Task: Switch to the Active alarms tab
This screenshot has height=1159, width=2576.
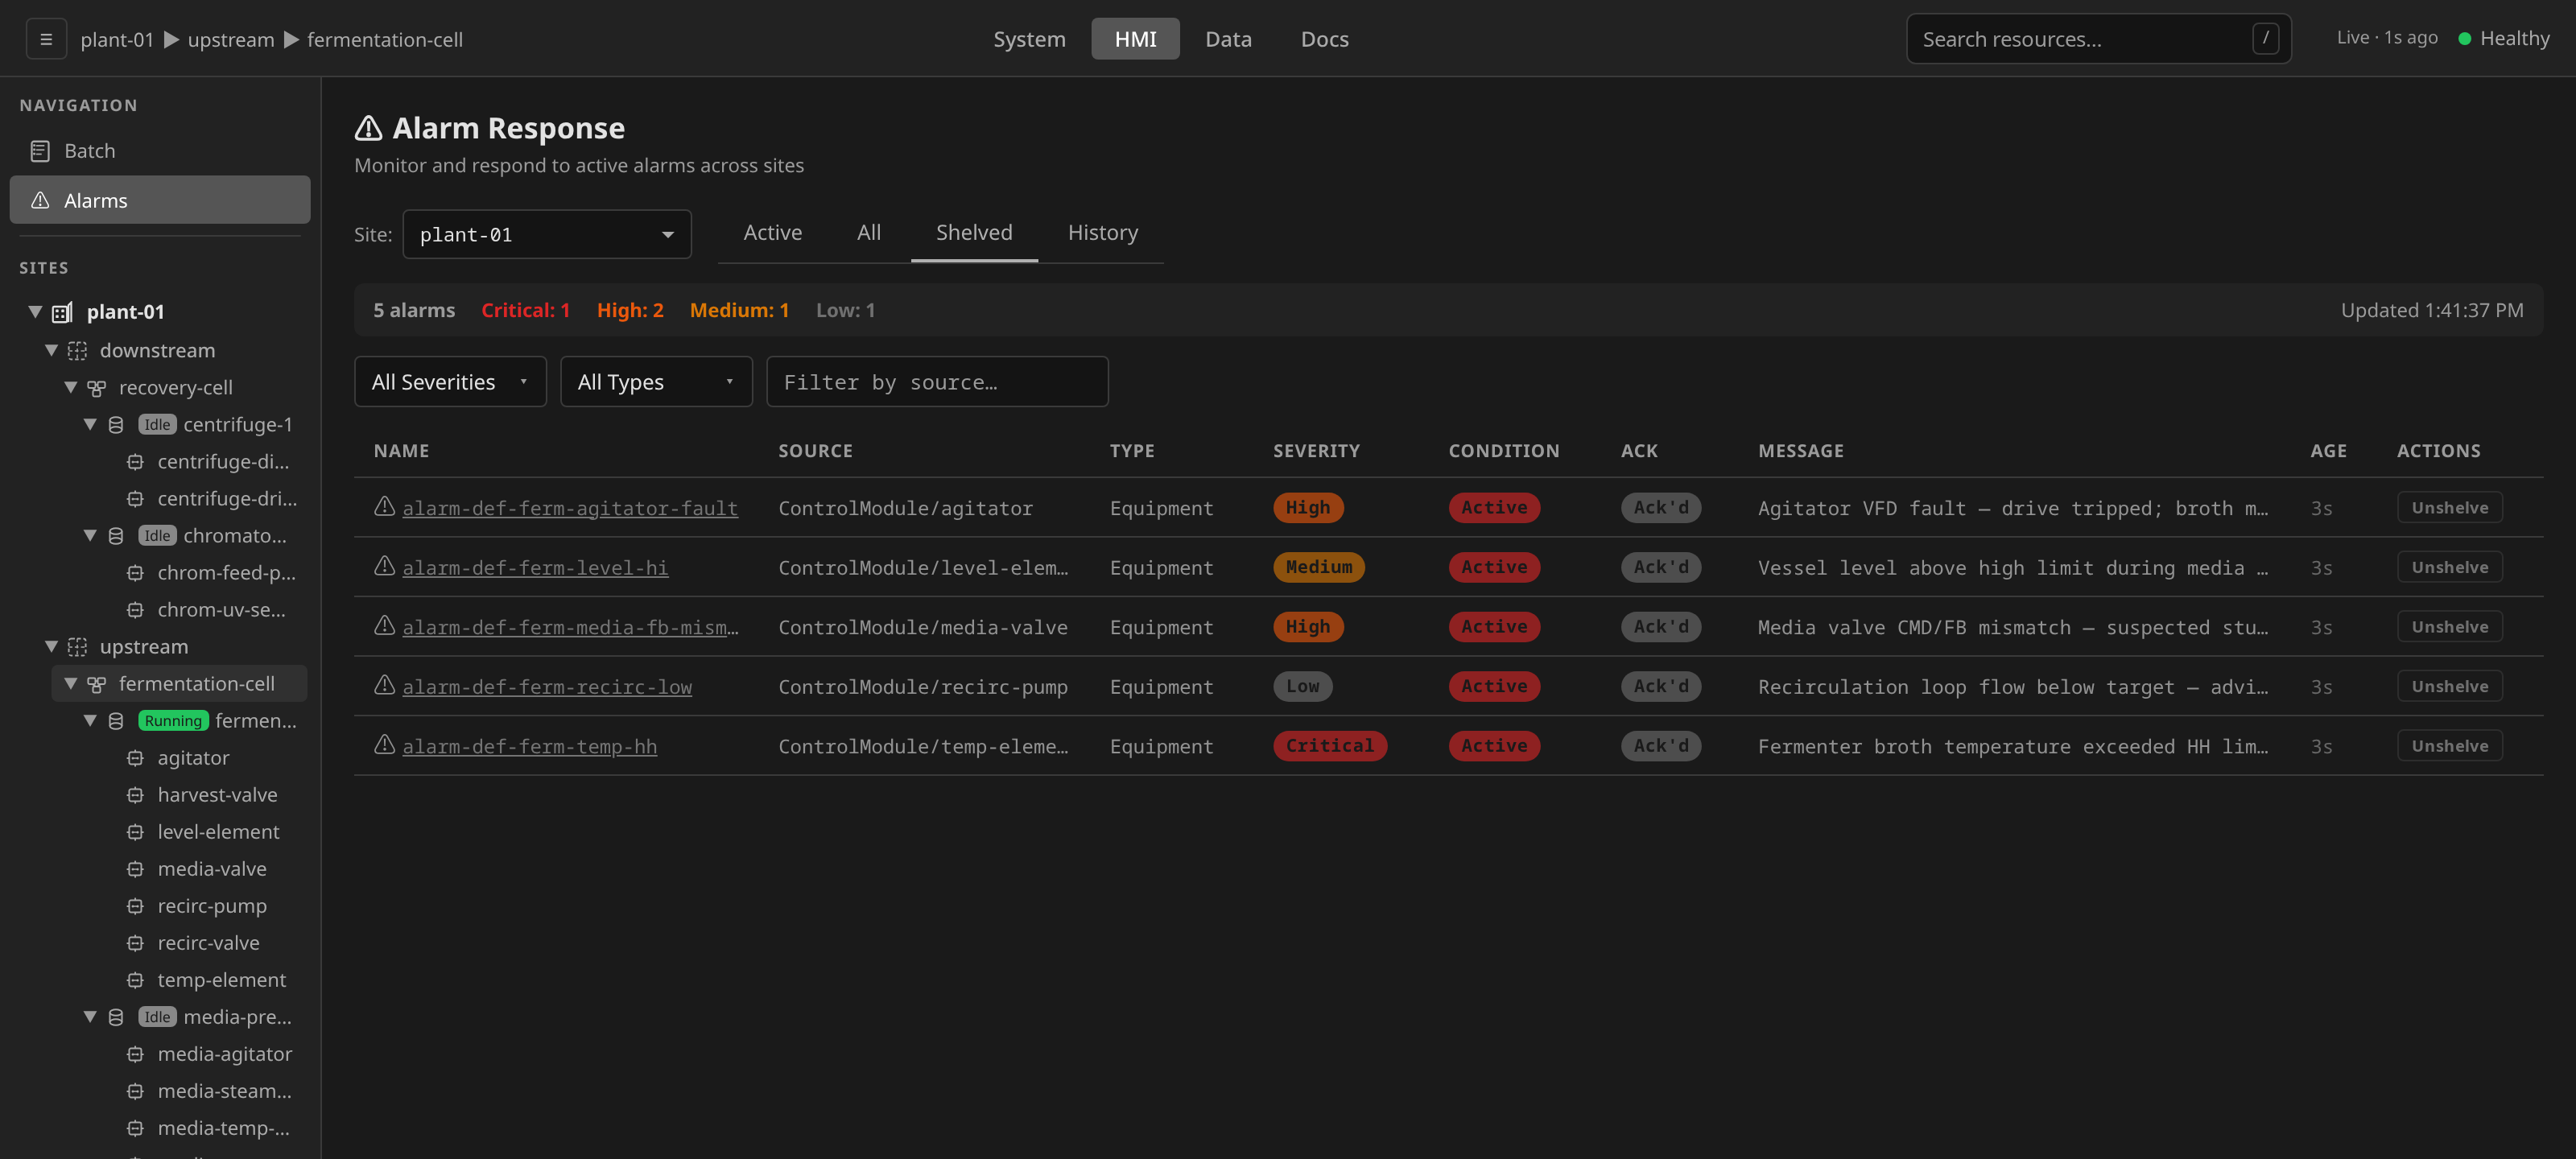Action: (x=772, y=233)
